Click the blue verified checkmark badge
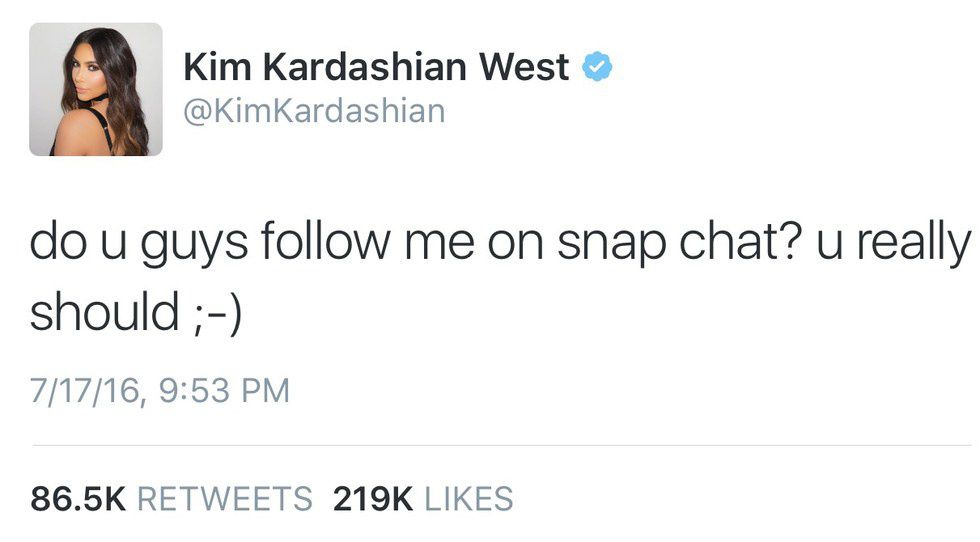Viewport: 980px width, 542px height. point(597,68)
